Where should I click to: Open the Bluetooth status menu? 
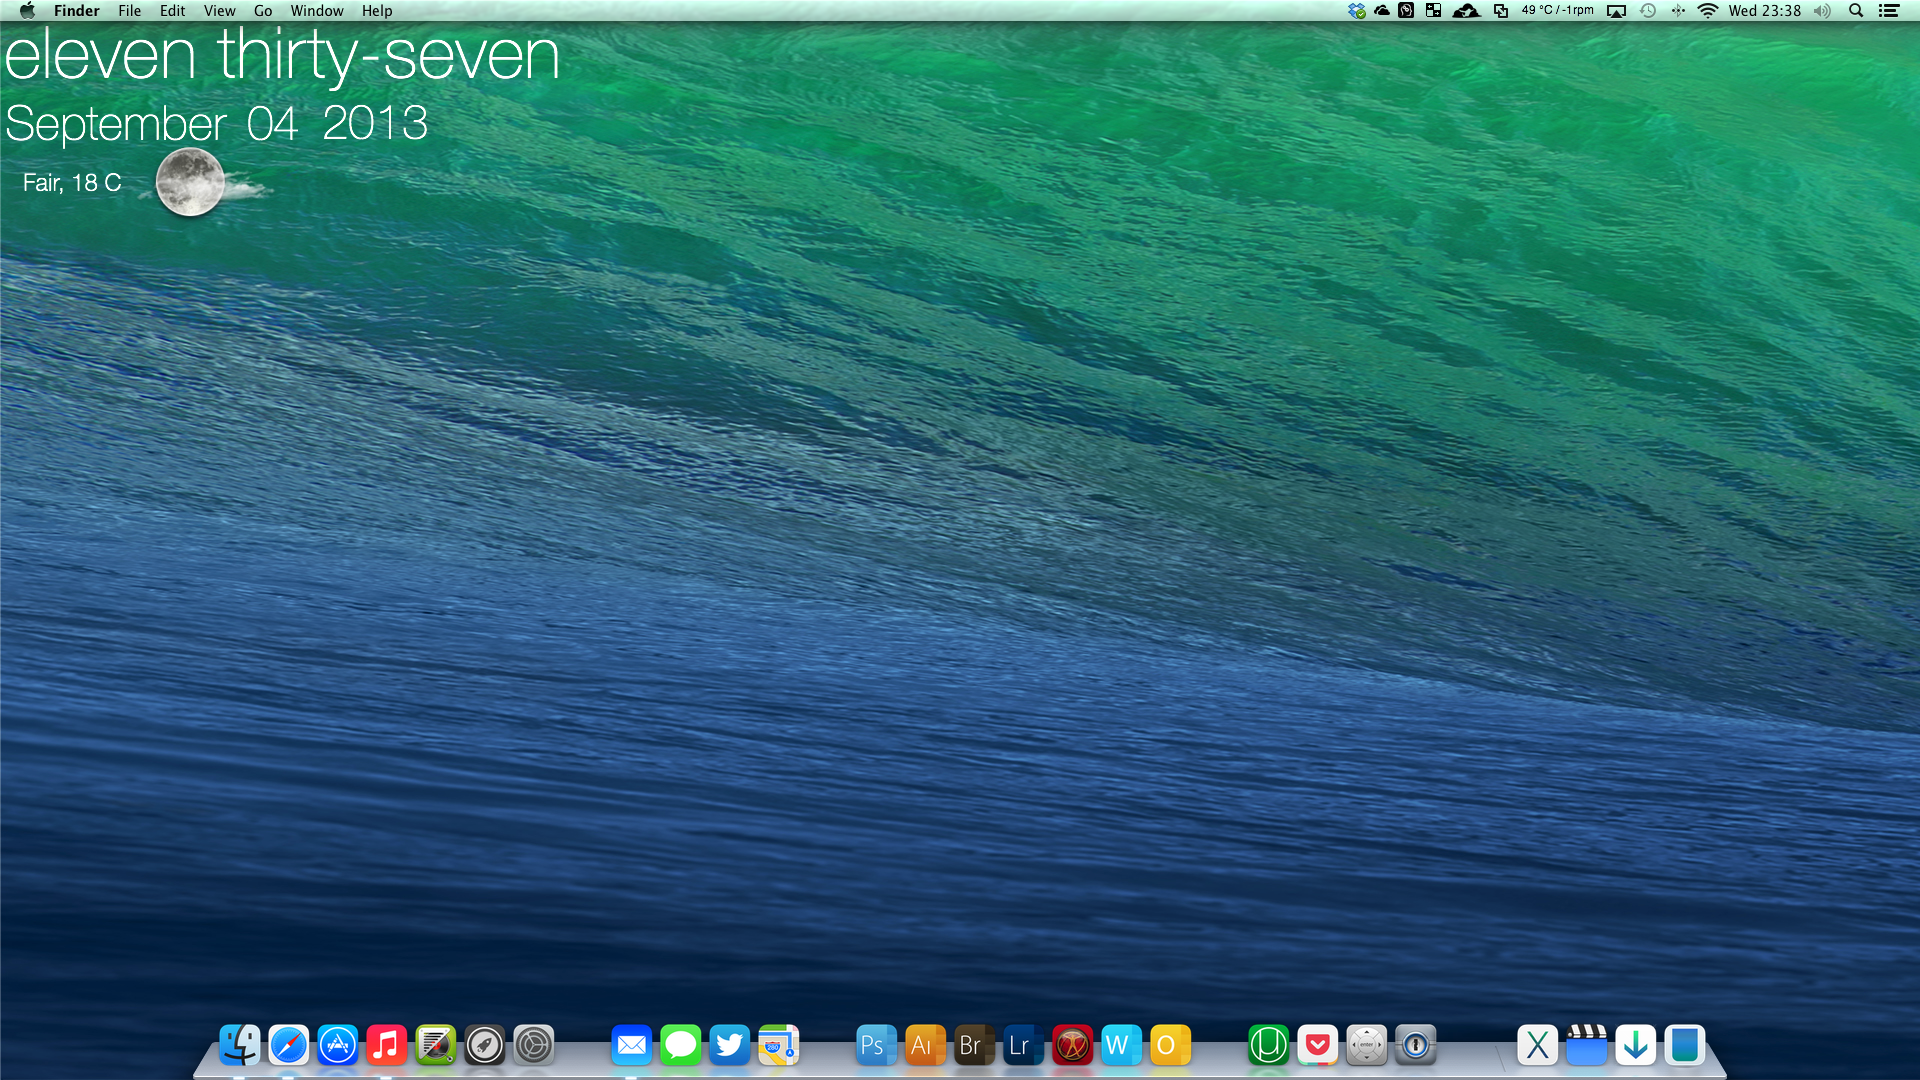coord(1678,11)
